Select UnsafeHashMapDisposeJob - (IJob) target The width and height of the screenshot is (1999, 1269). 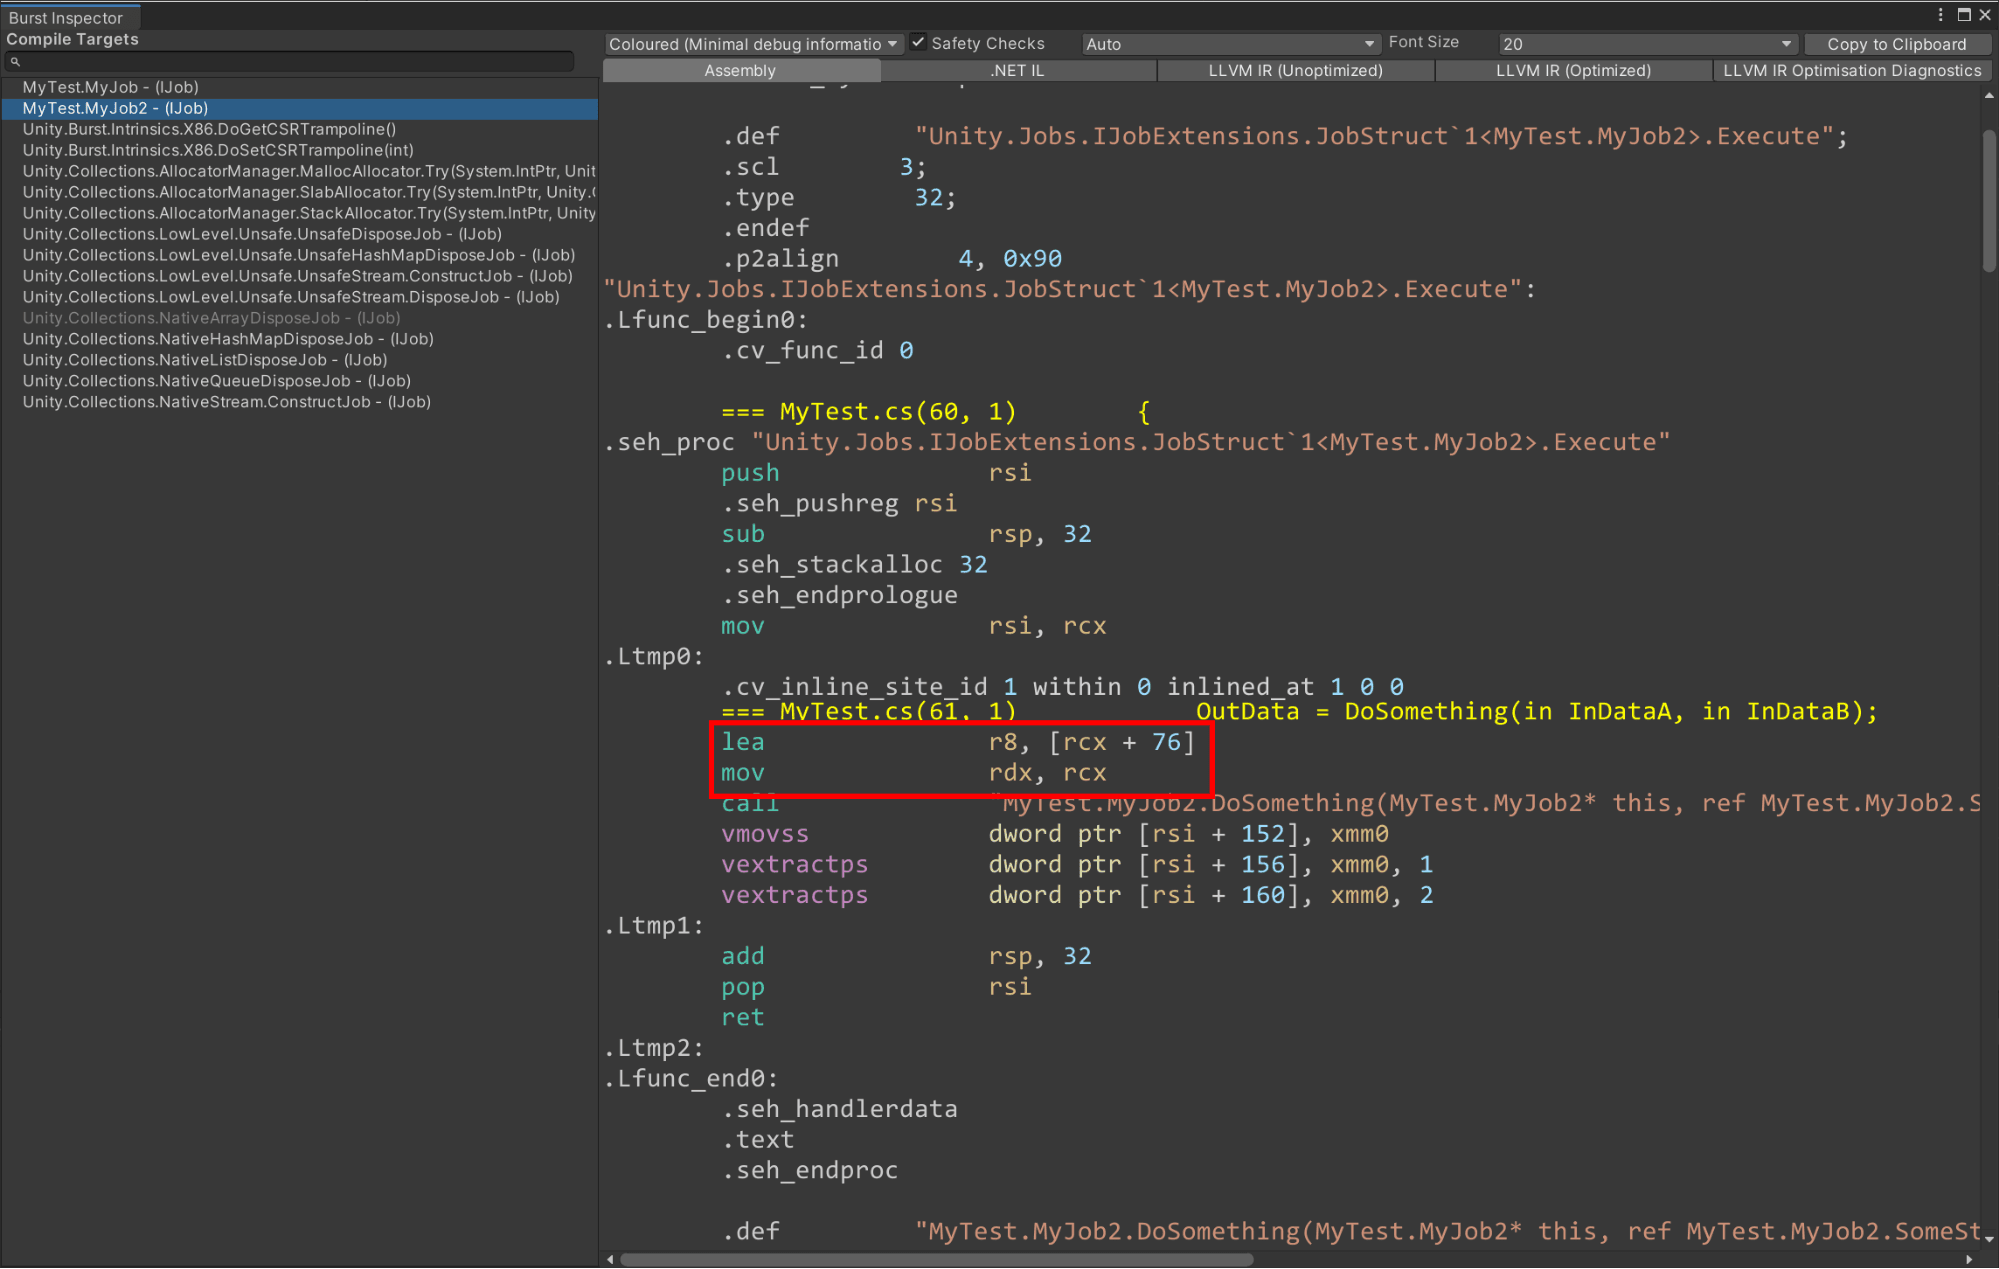[299, 255]
